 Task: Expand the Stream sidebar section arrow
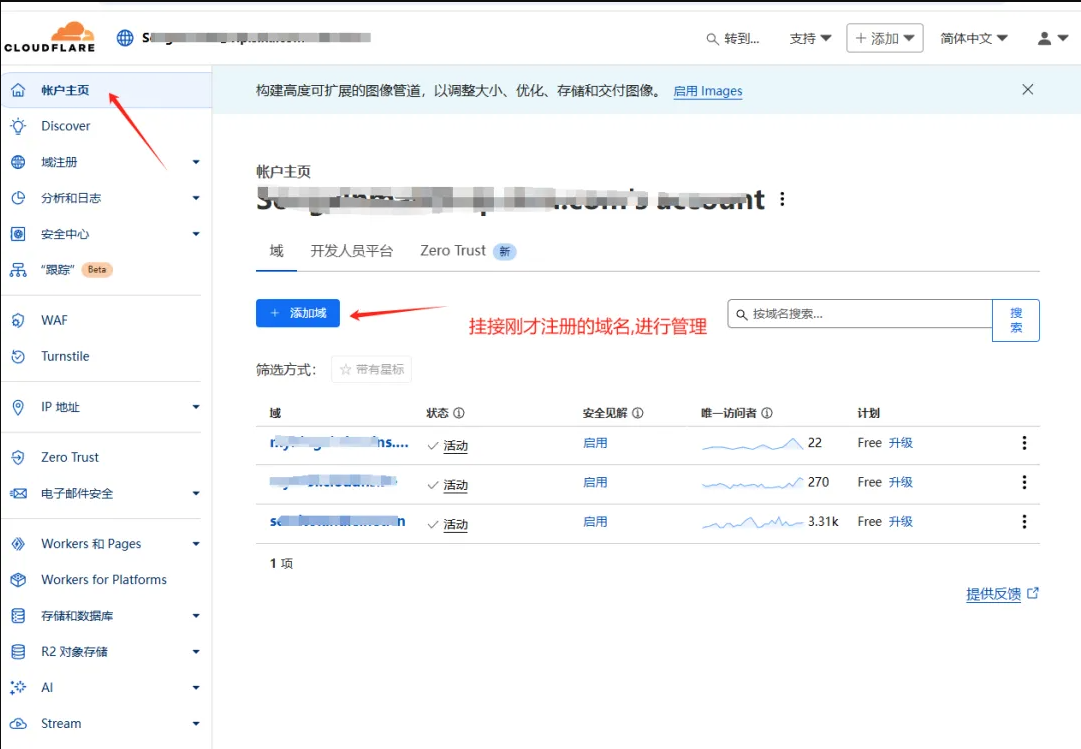click(x=196, y=723)
